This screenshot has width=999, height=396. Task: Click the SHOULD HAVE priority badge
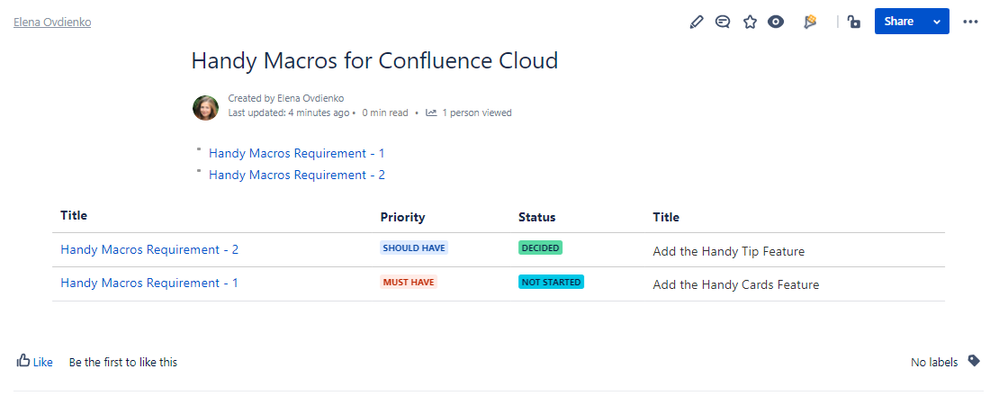click(414, 248)
